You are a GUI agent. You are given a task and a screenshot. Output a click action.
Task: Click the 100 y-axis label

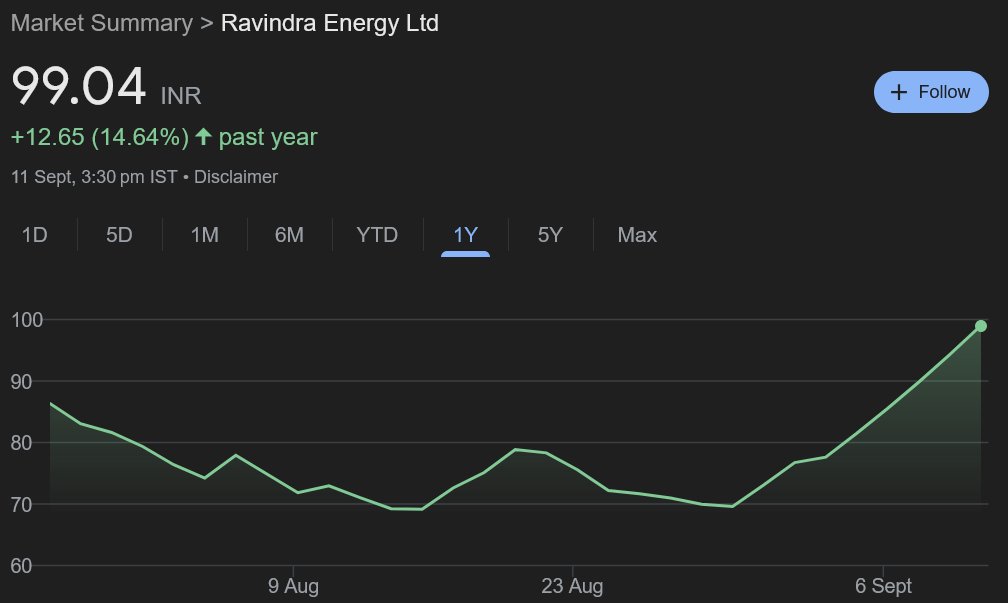coord(27,320)
